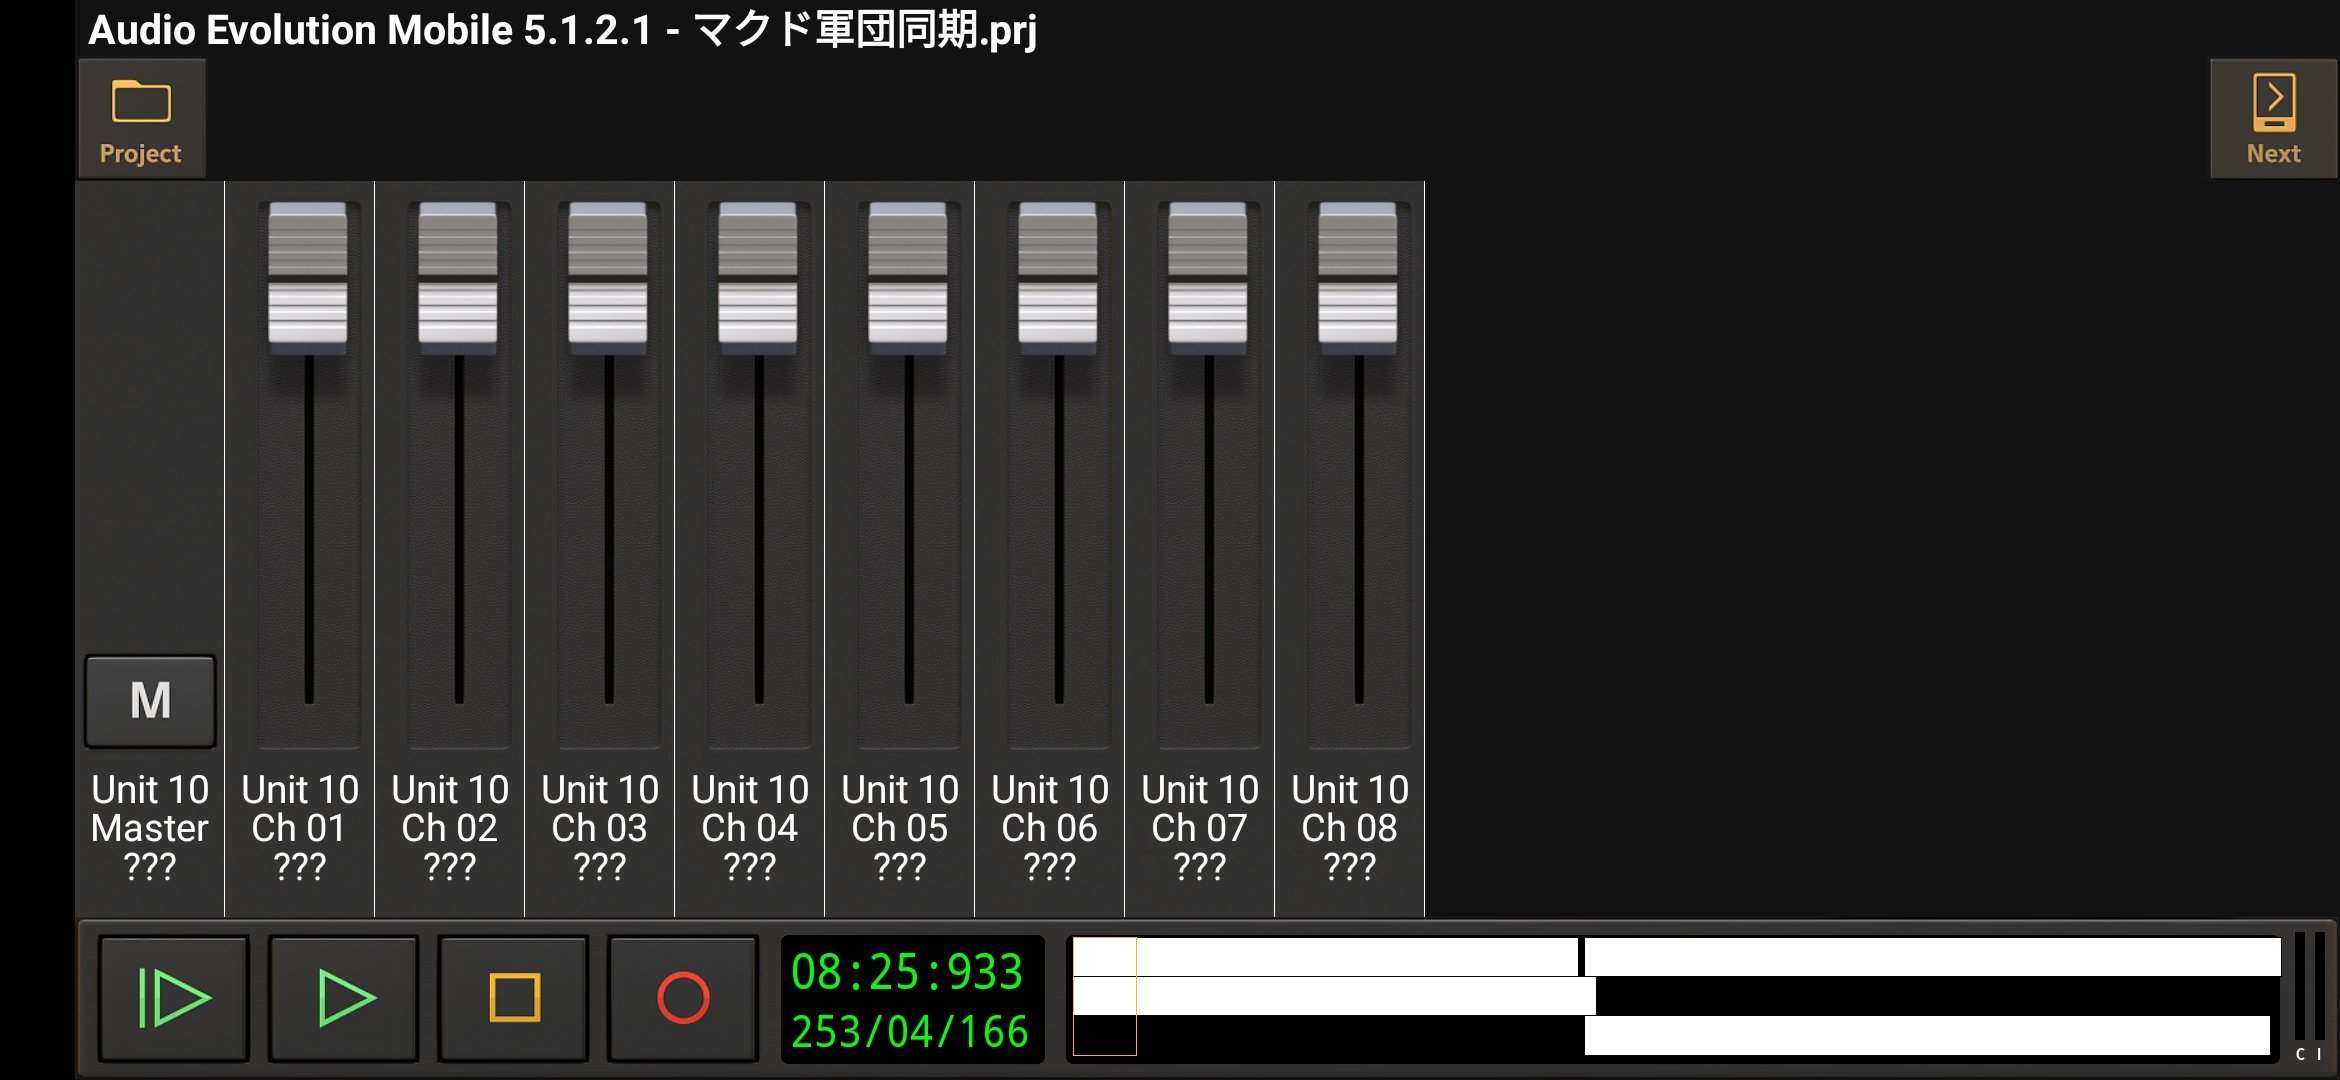Select the Unit 10 Ch 07 label
The height and width of the screenshot is (1080, 2340).
tap(1200, 828)
